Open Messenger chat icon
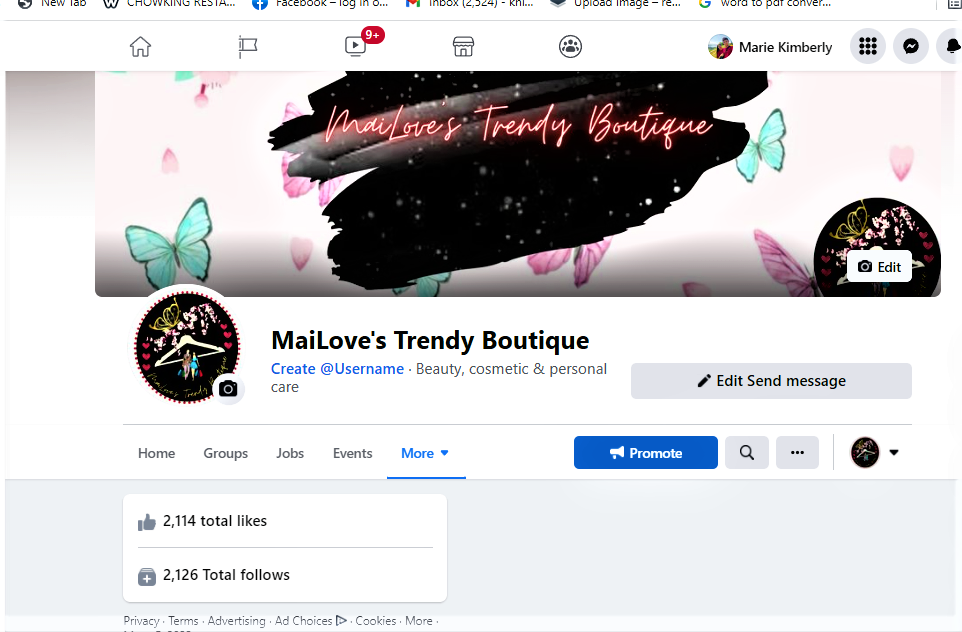 pyautogui.click(x=911, y=46)
